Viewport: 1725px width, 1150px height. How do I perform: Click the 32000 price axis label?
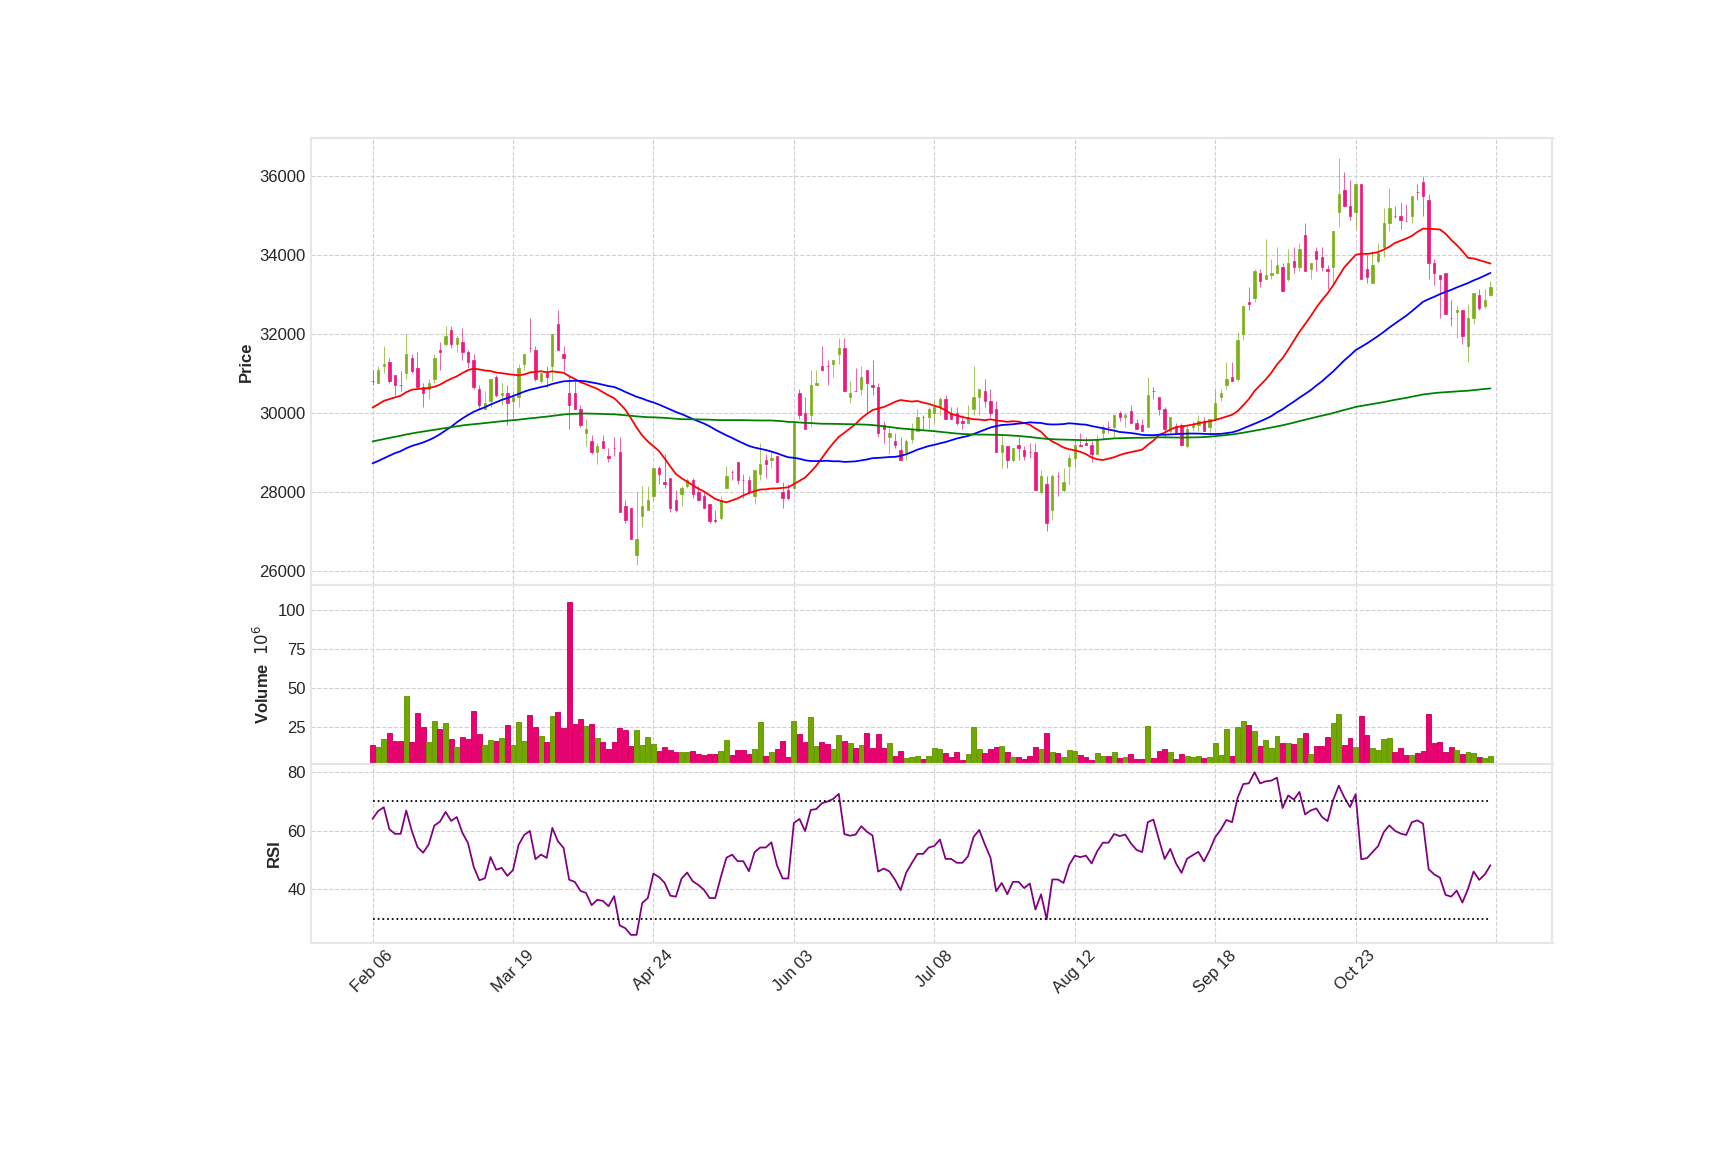pos(282,335)
